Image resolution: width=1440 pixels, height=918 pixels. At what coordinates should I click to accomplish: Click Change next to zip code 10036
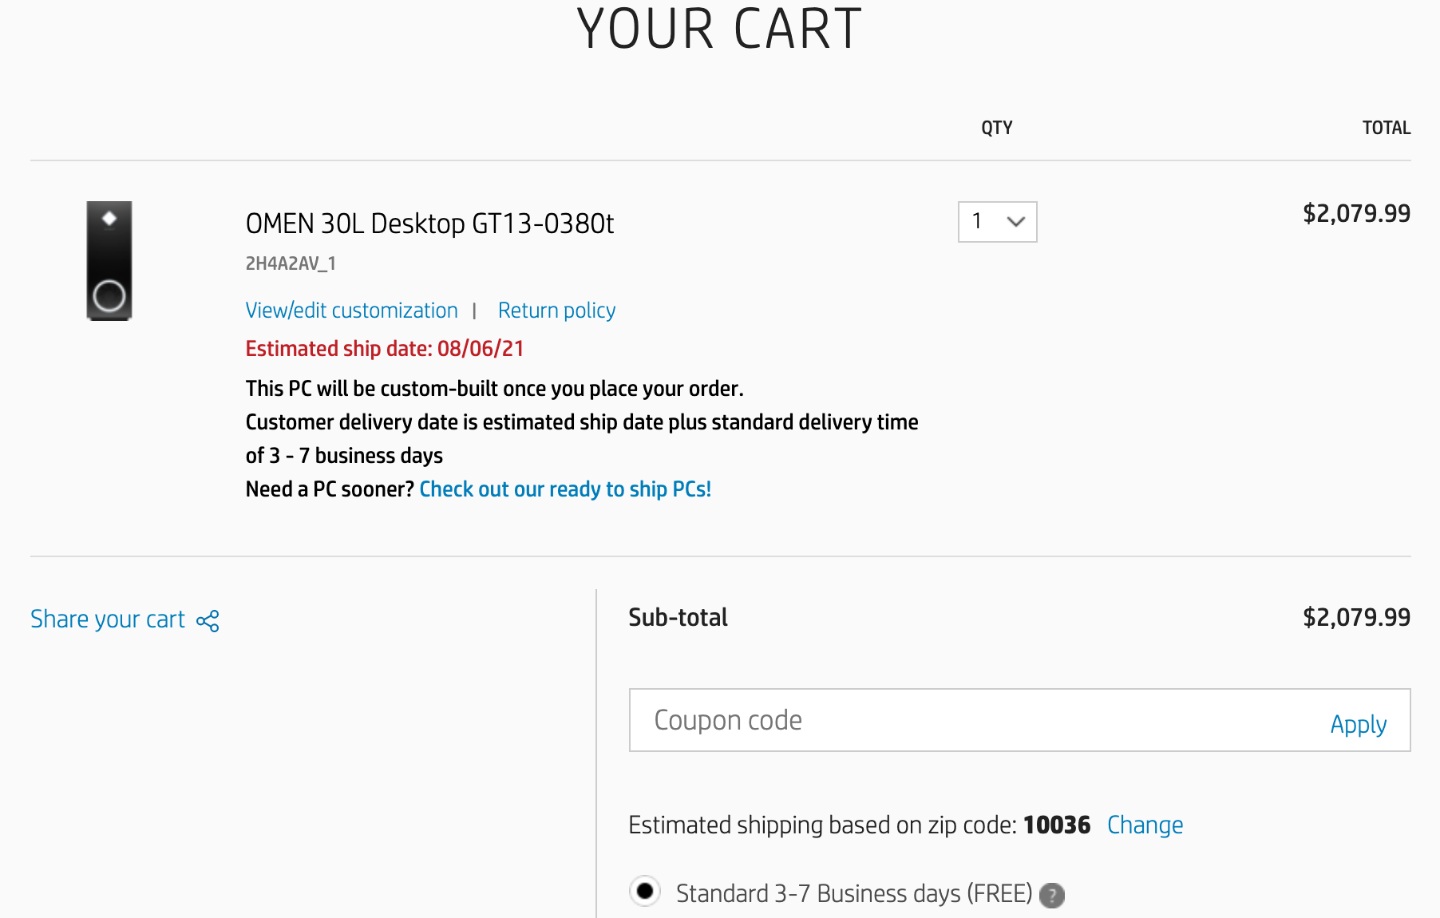(x=1145, y=825)
